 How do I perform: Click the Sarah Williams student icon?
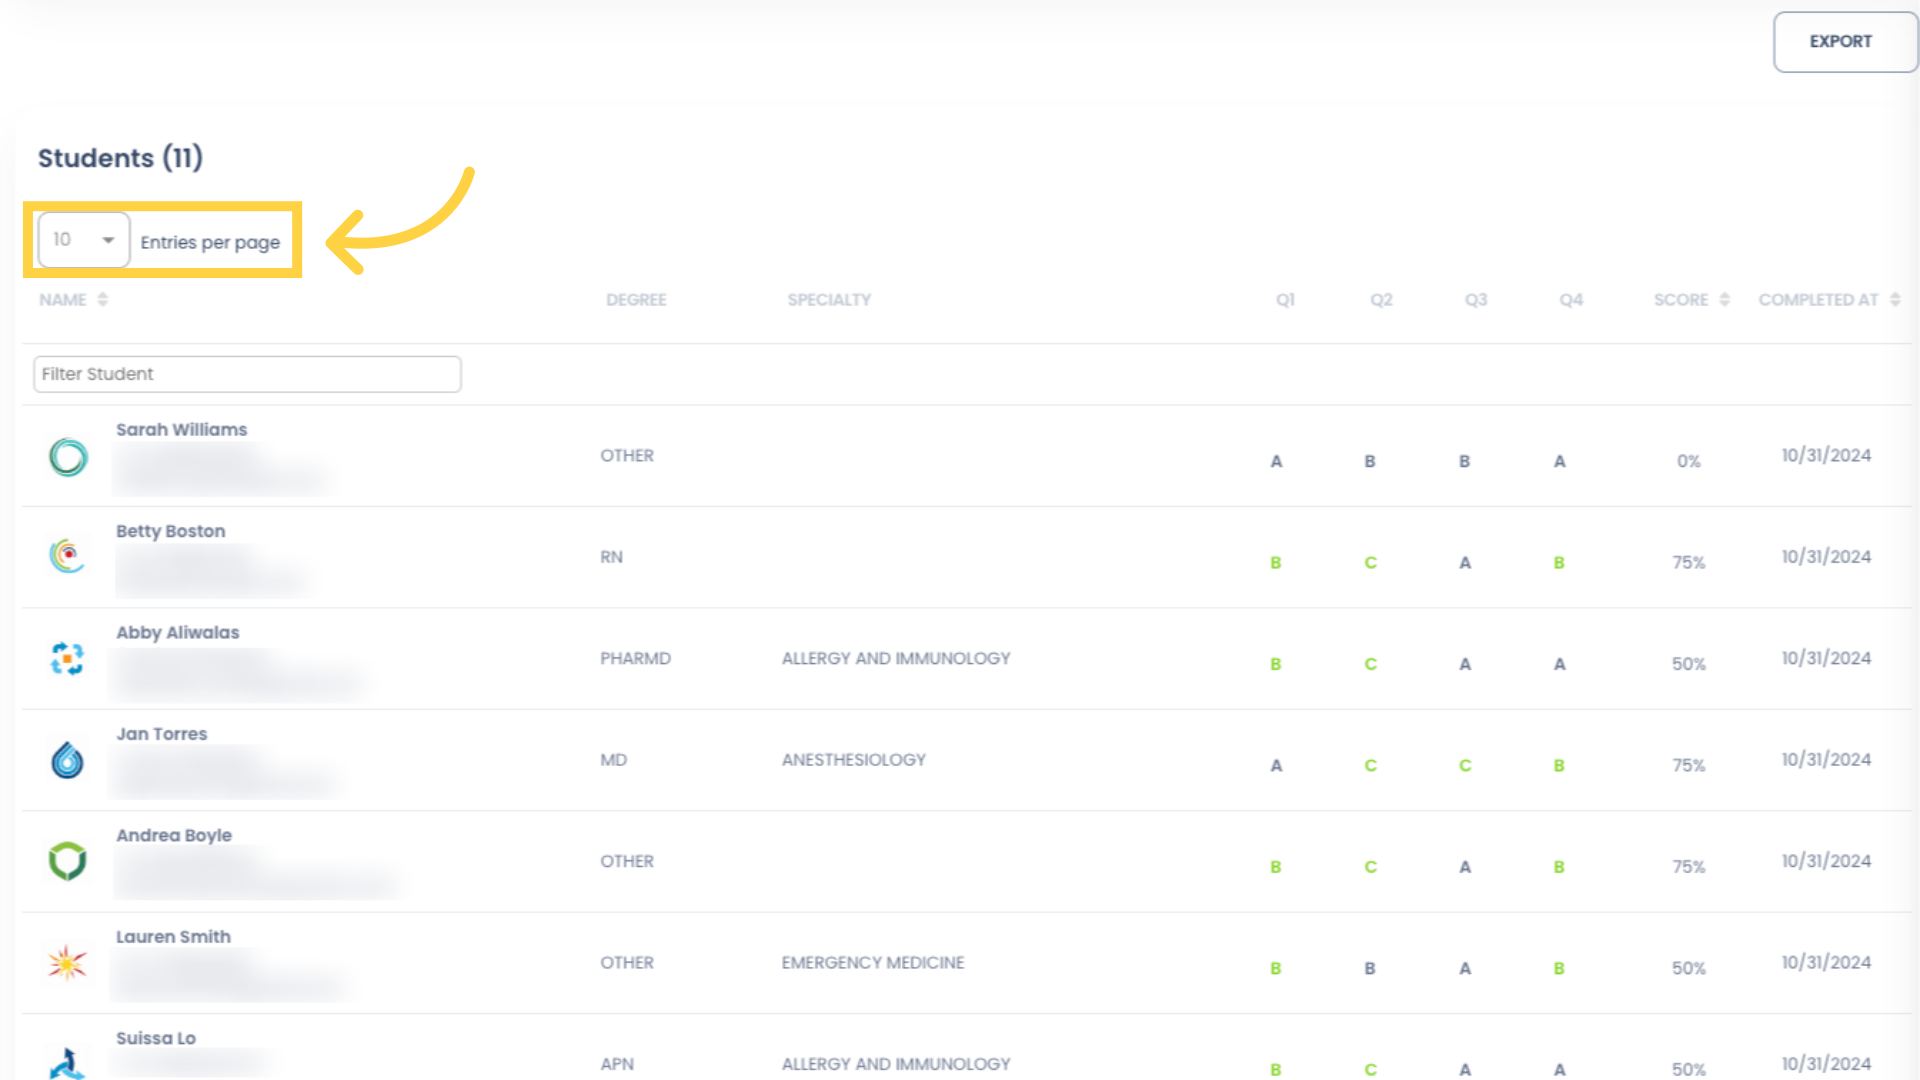(x=69, y=456)
